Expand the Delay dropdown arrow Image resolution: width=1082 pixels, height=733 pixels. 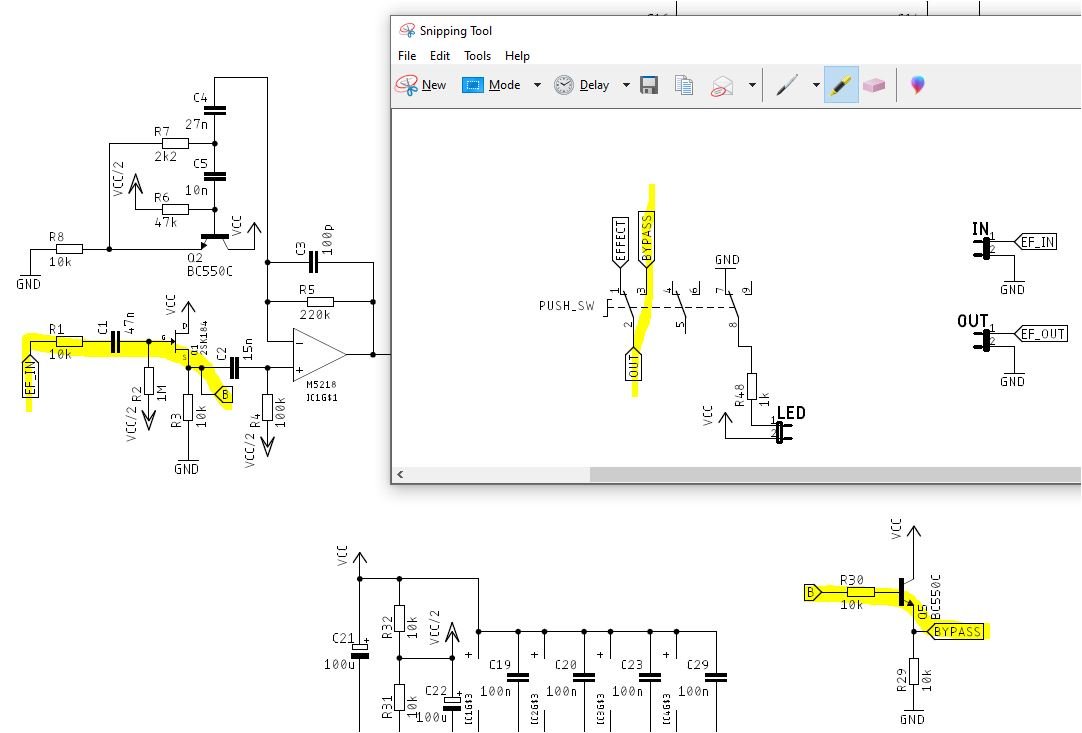click(626, 85)
